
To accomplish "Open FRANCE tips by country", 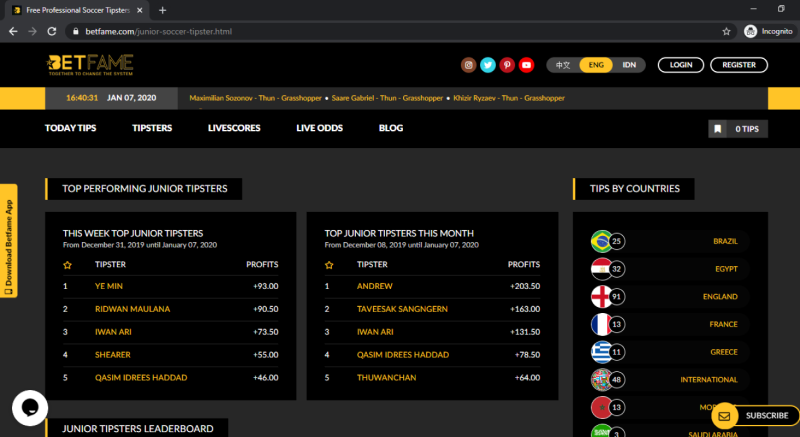I will (723, 324).
